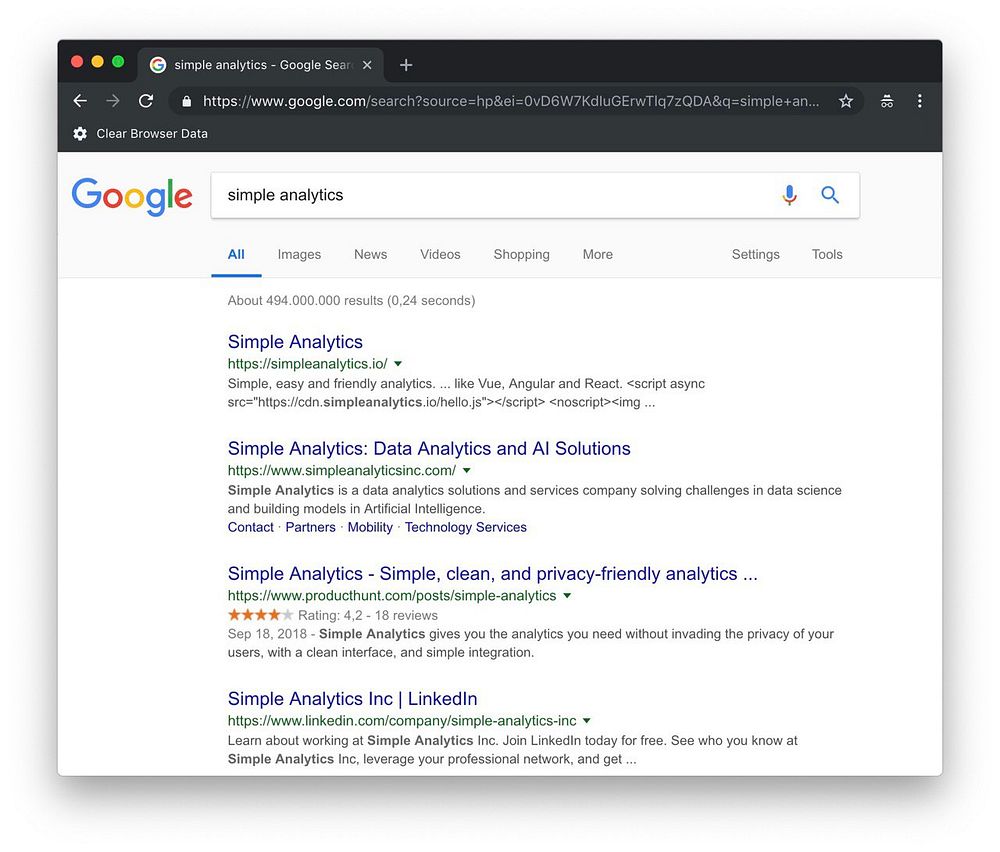Viewport: 1000px width, 852px height.
Task: Open a new tab with plus button
Action: pyautogui.click(x=406, y=65)
